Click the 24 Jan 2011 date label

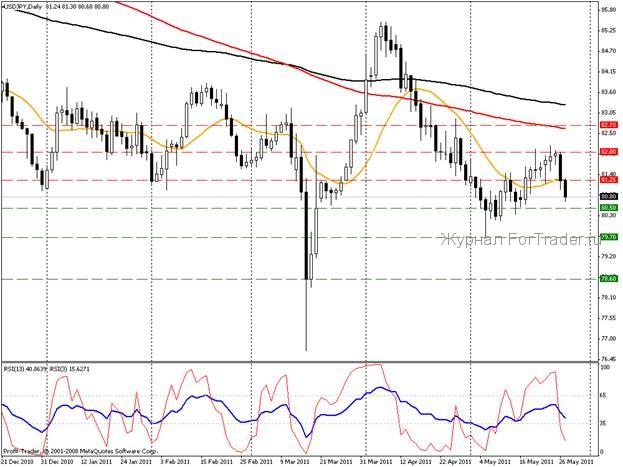point(136,462)
